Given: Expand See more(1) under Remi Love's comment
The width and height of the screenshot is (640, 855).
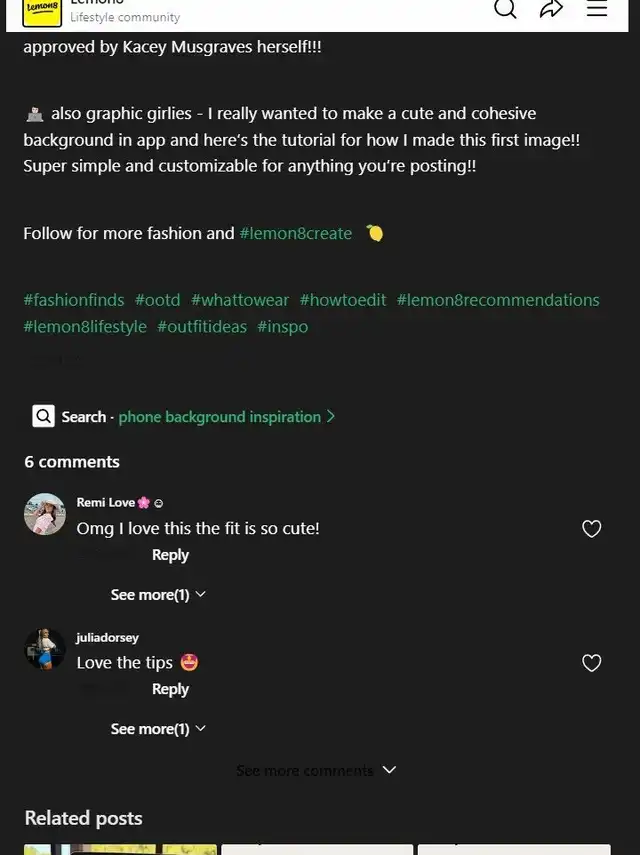Looking at the screenshot, I should click(x=158, y=595).
